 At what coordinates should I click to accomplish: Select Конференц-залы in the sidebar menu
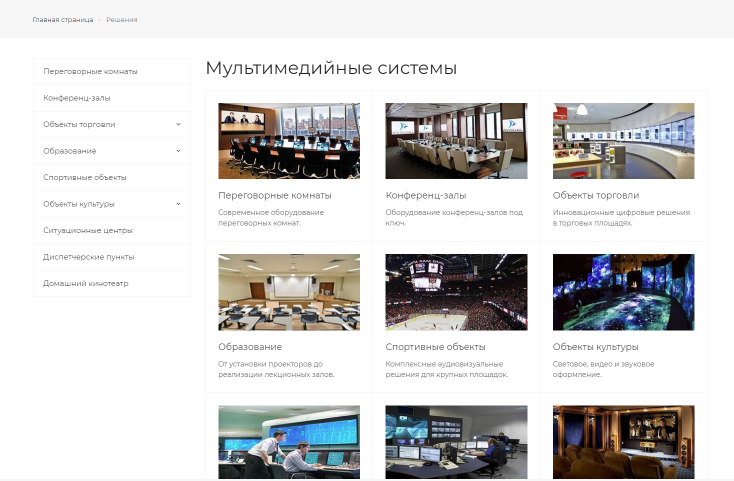112,98
